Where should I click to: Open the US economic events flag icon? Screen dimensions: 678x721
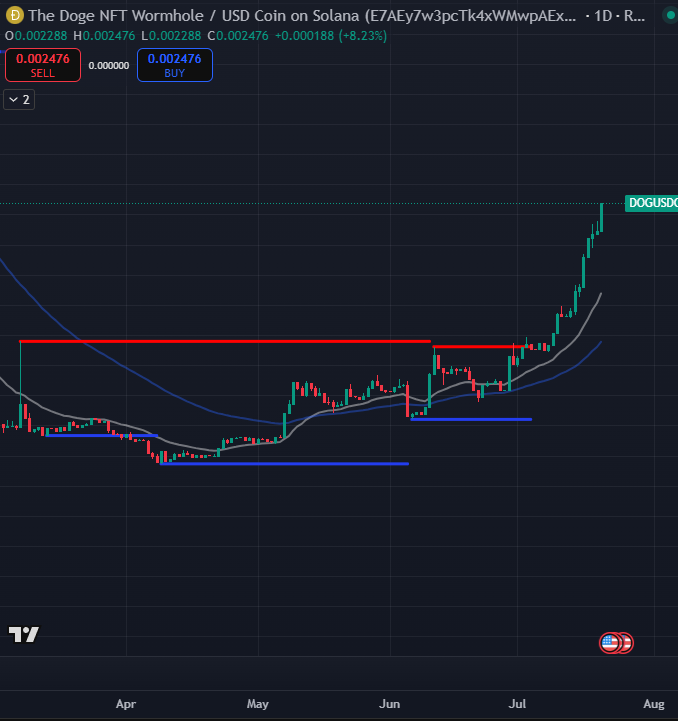pyautogui.click(x=610, y=642)
